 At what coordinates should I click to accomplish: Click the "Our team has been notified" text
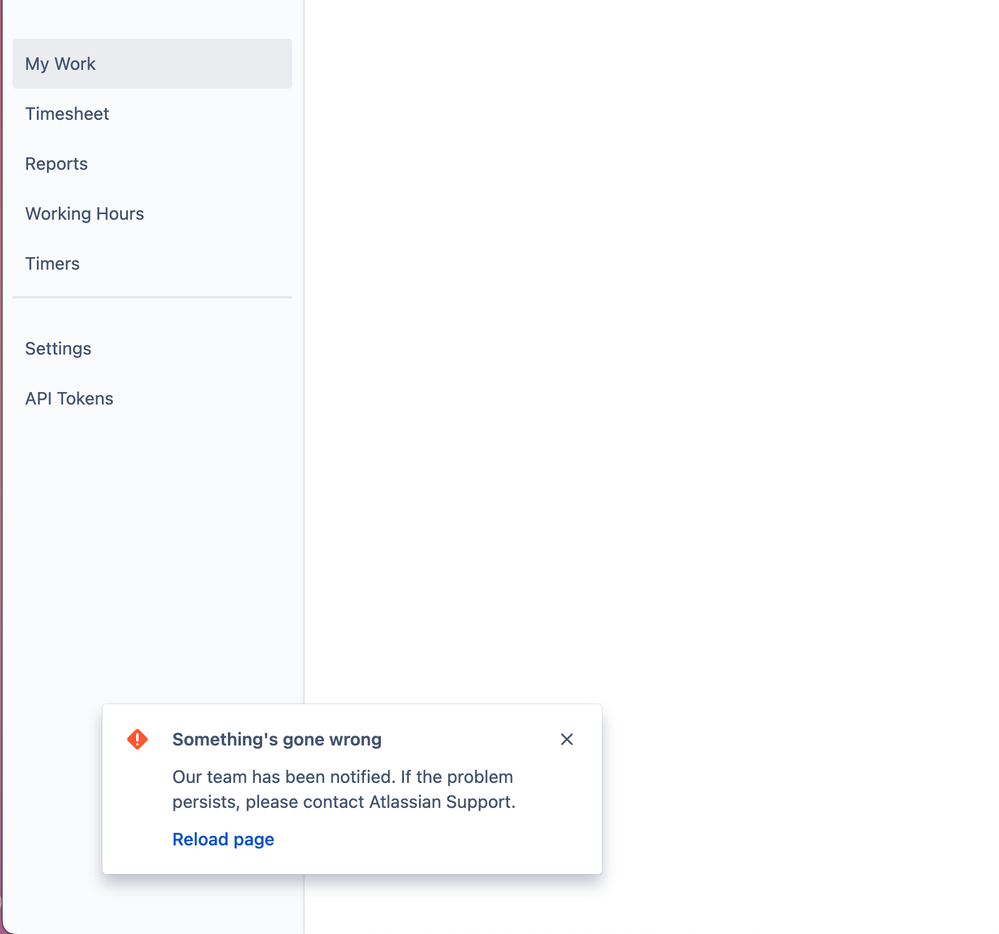(x=270, y=777)
